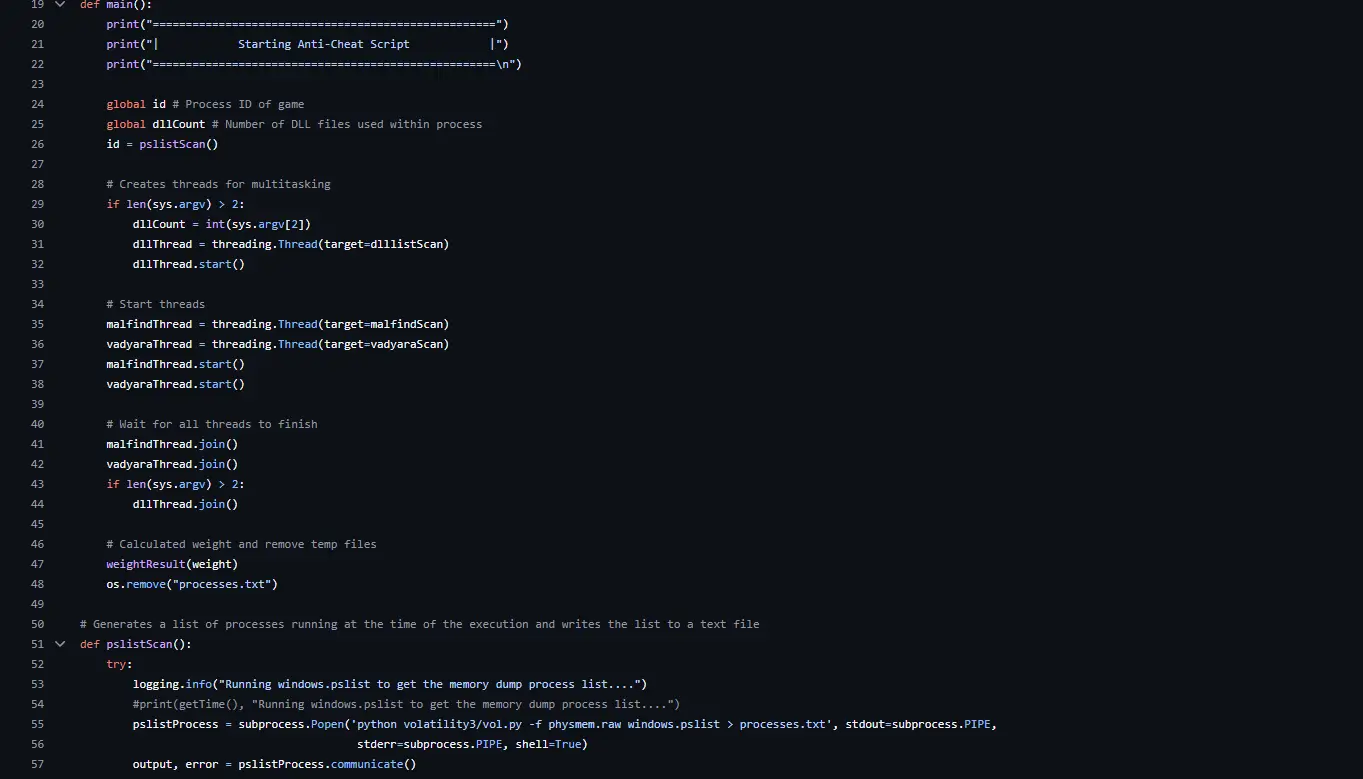The height and width of the screenshot is (779, 1363).
Task: Click the string "processes.txt" on line 48
Action: pyautogui.click(x=225, y=584)
